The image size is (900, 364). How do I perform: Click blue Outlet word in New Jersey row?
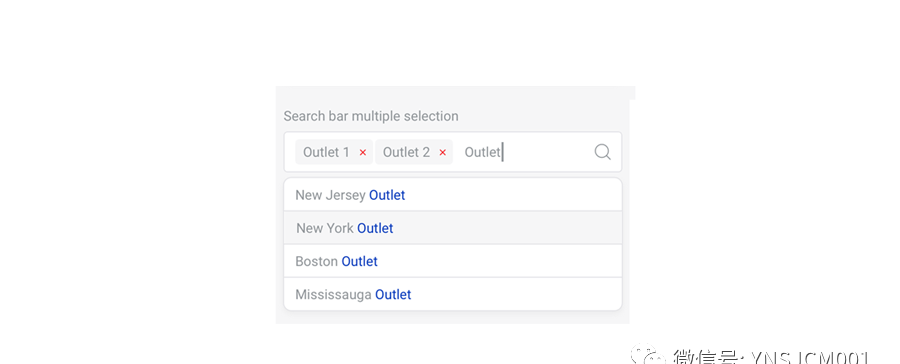click(x=387, y=195)
